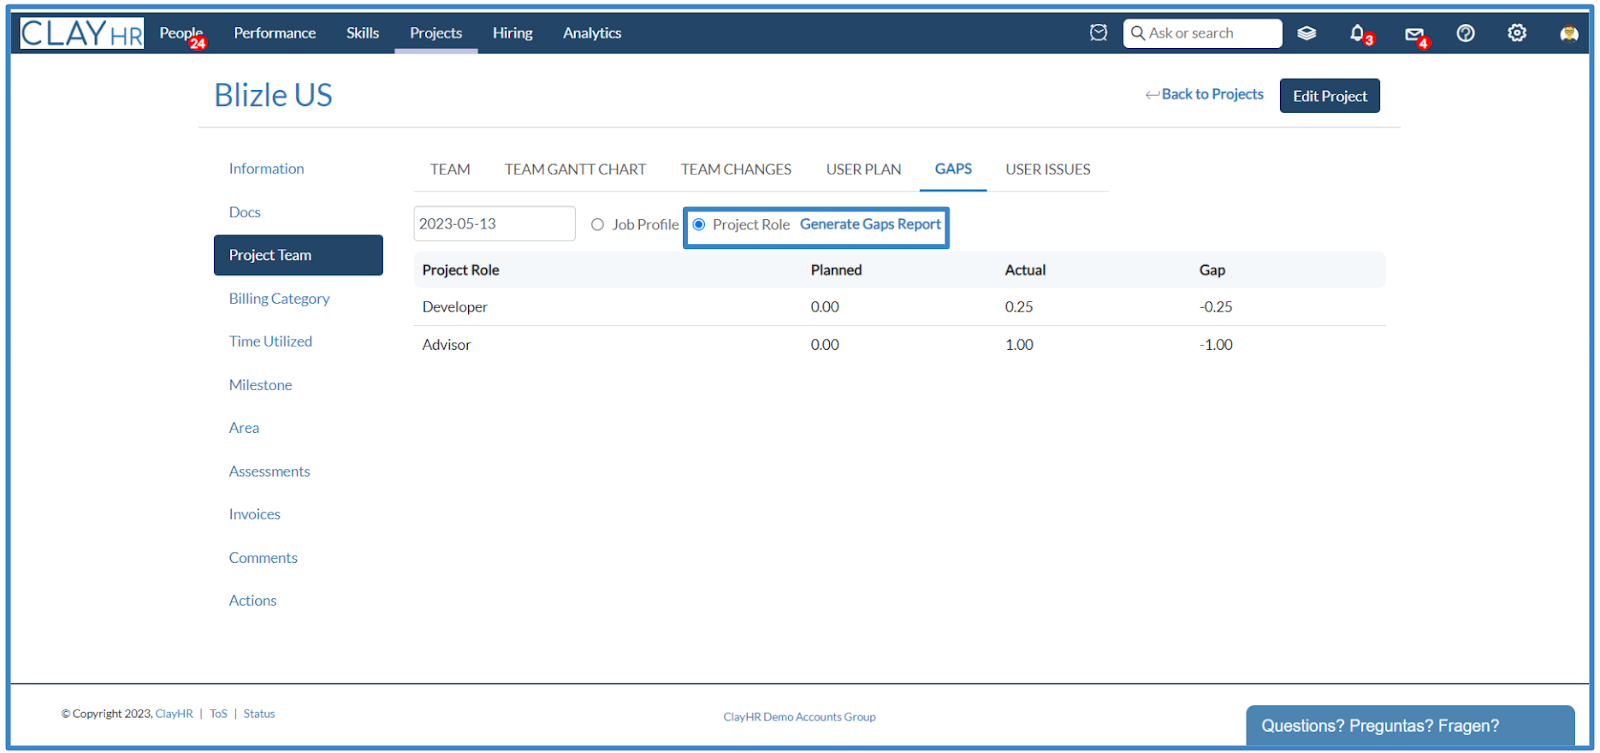The image size is (1600, 753).
Task: Click the Edit Project button
Action: click(1330, 96)
